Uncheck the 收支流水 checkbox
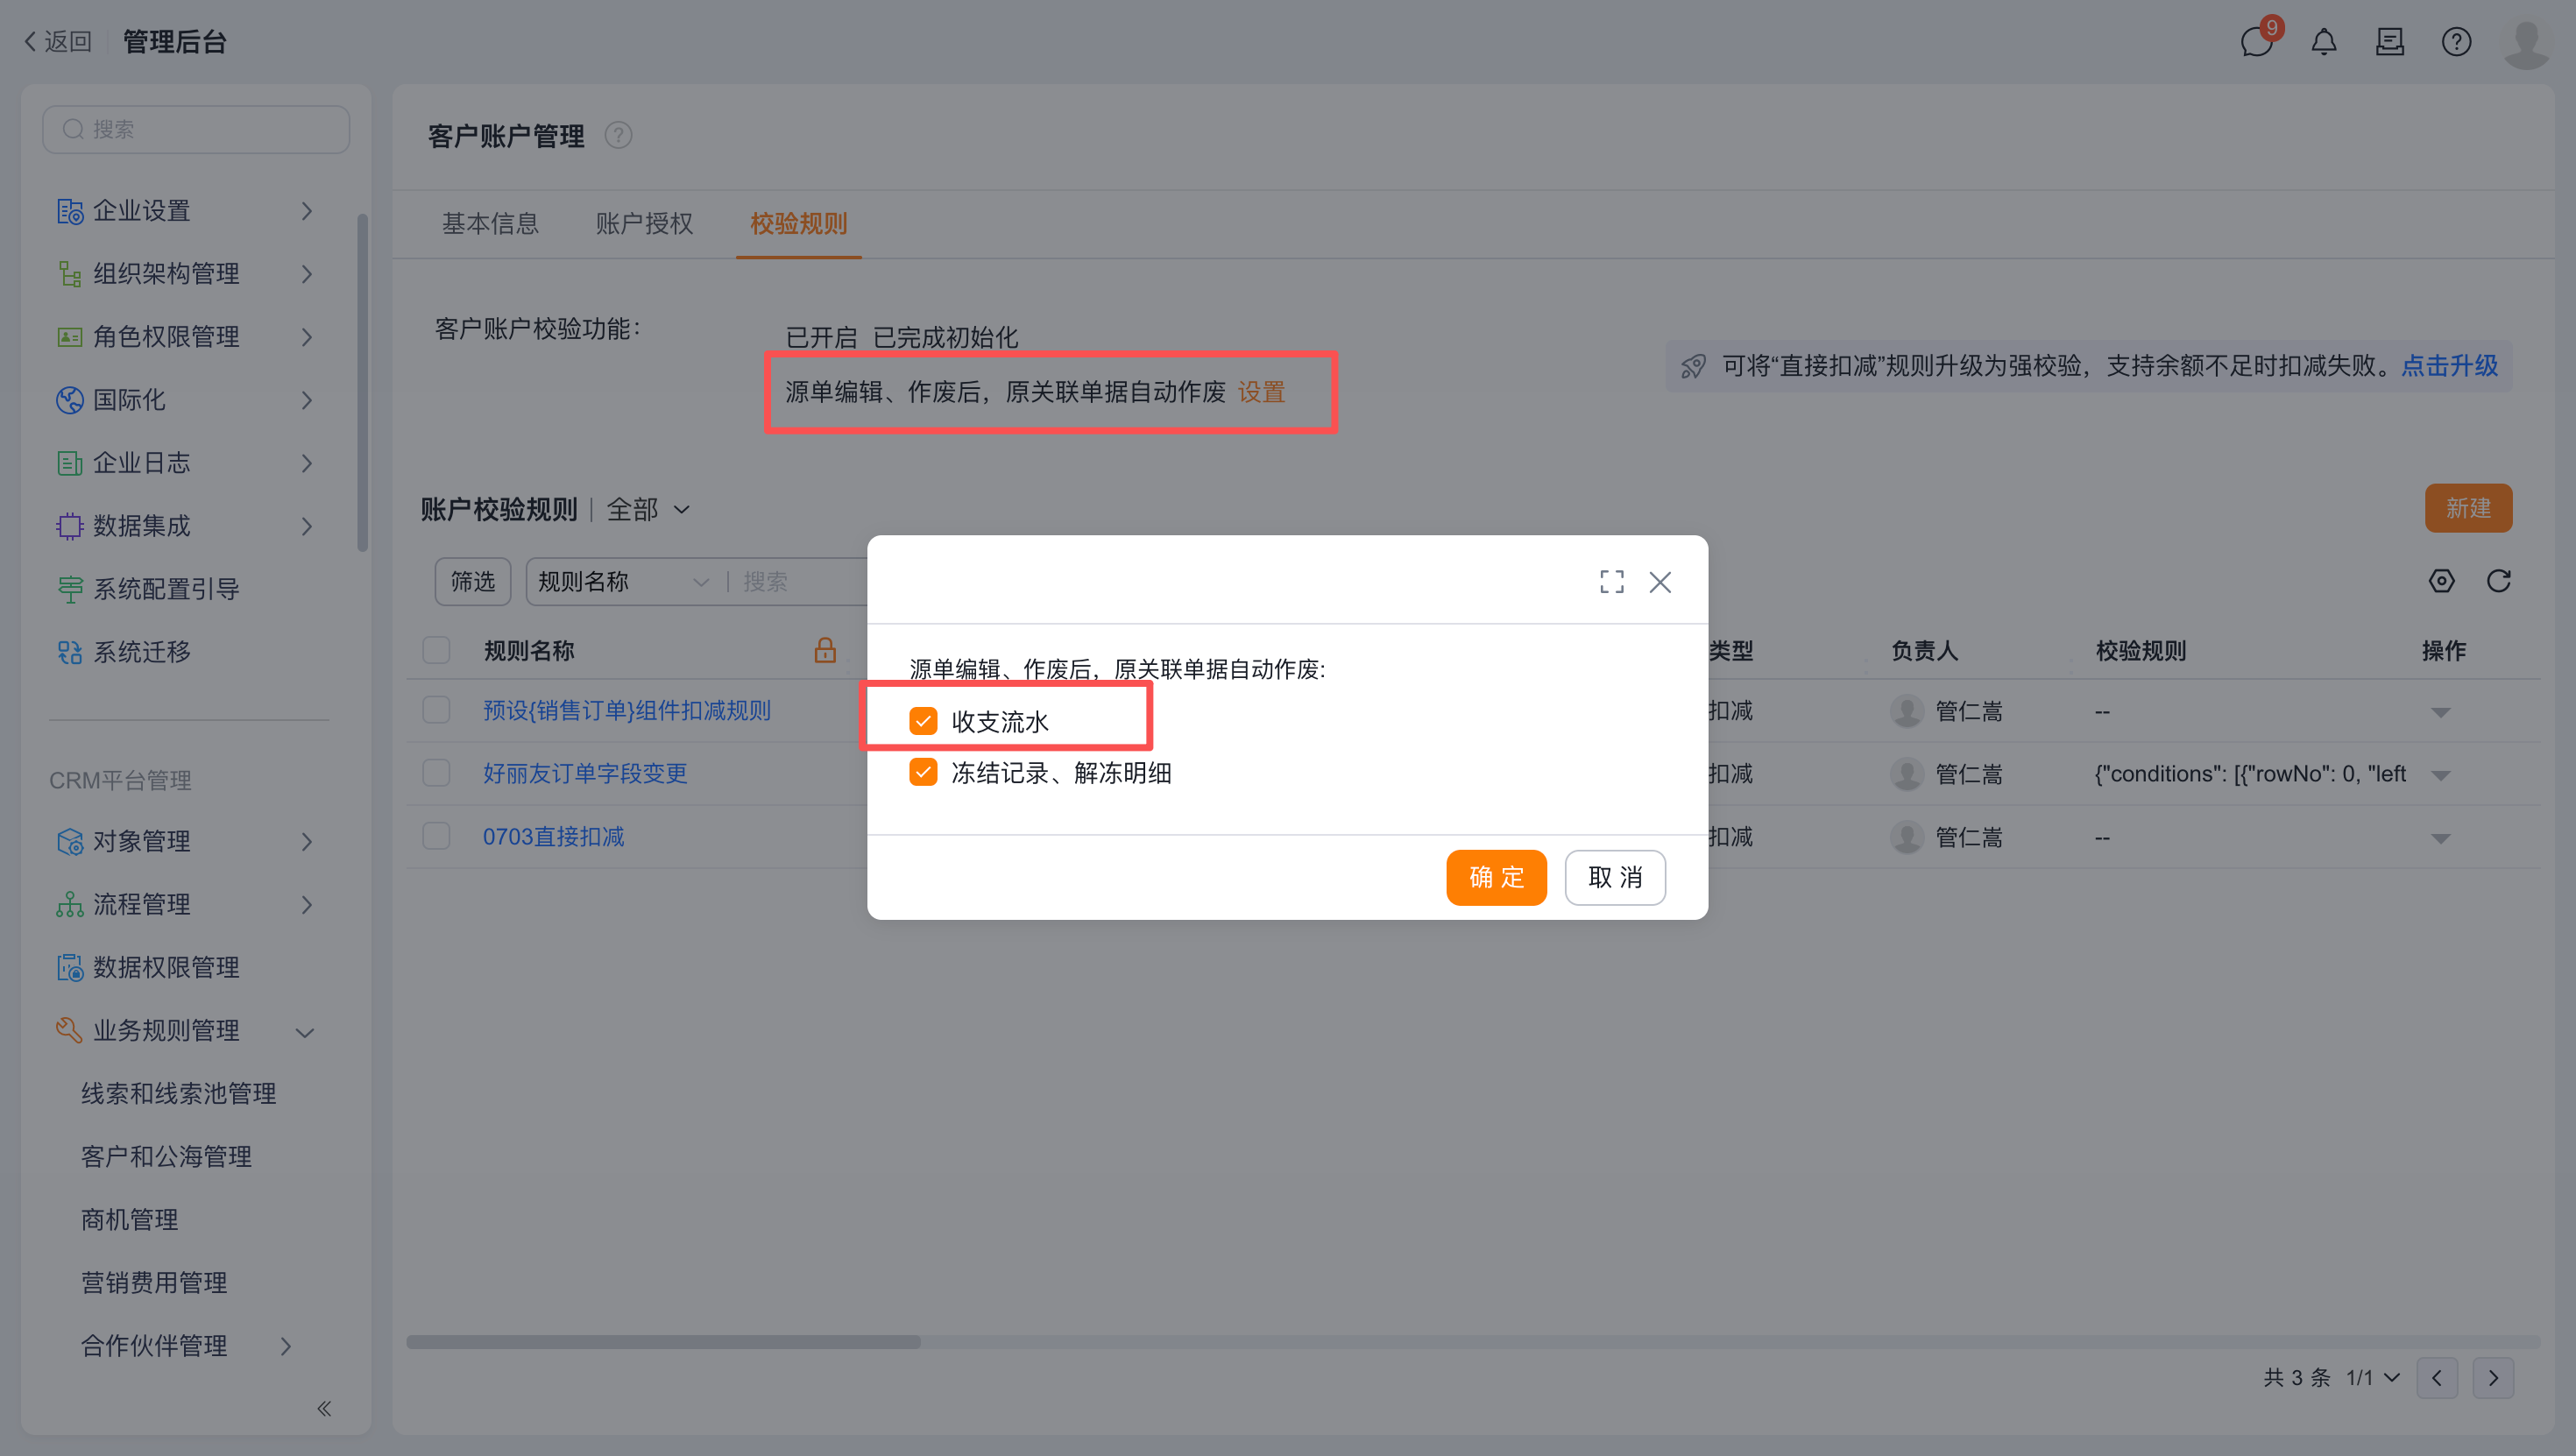 (923, 720)
